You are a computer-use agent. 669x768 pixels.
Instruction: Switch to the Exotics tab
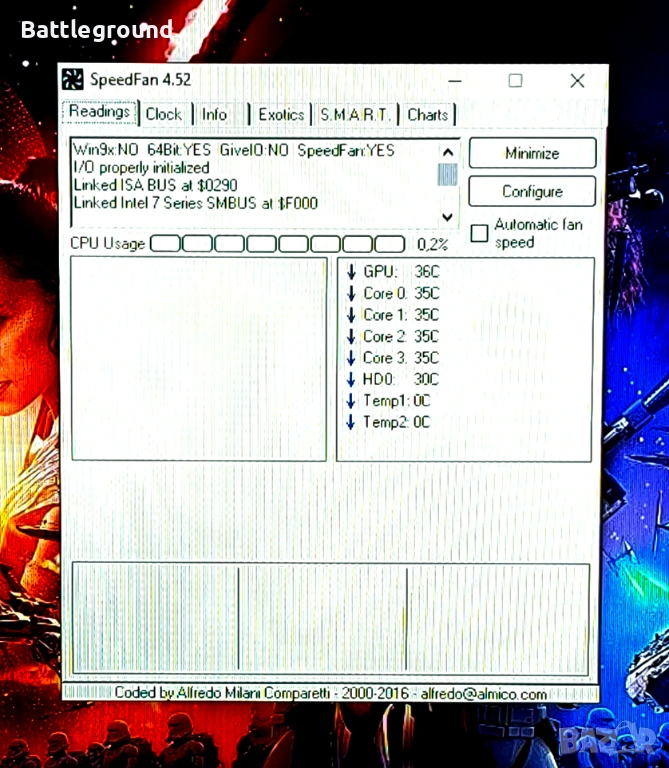pos(281,115)
